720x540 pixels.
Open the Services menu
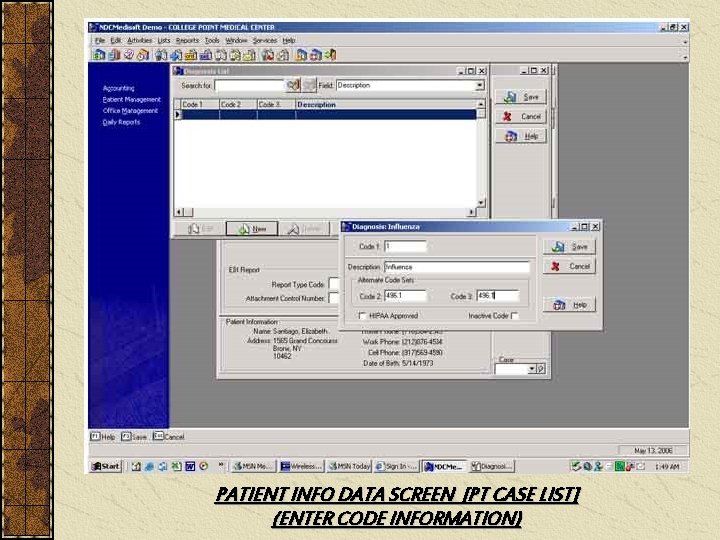pyautogui.click(x=265, y=40)
